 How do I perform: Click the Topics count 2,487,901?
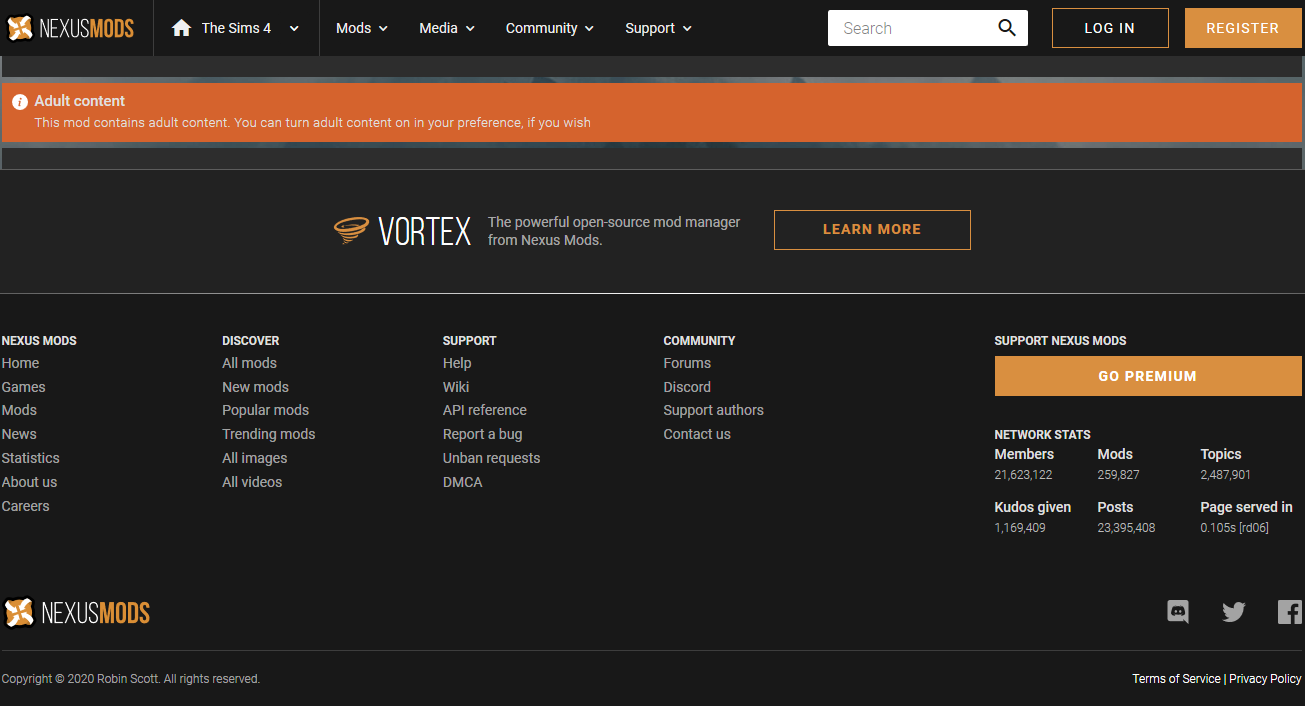point(1225,475)
